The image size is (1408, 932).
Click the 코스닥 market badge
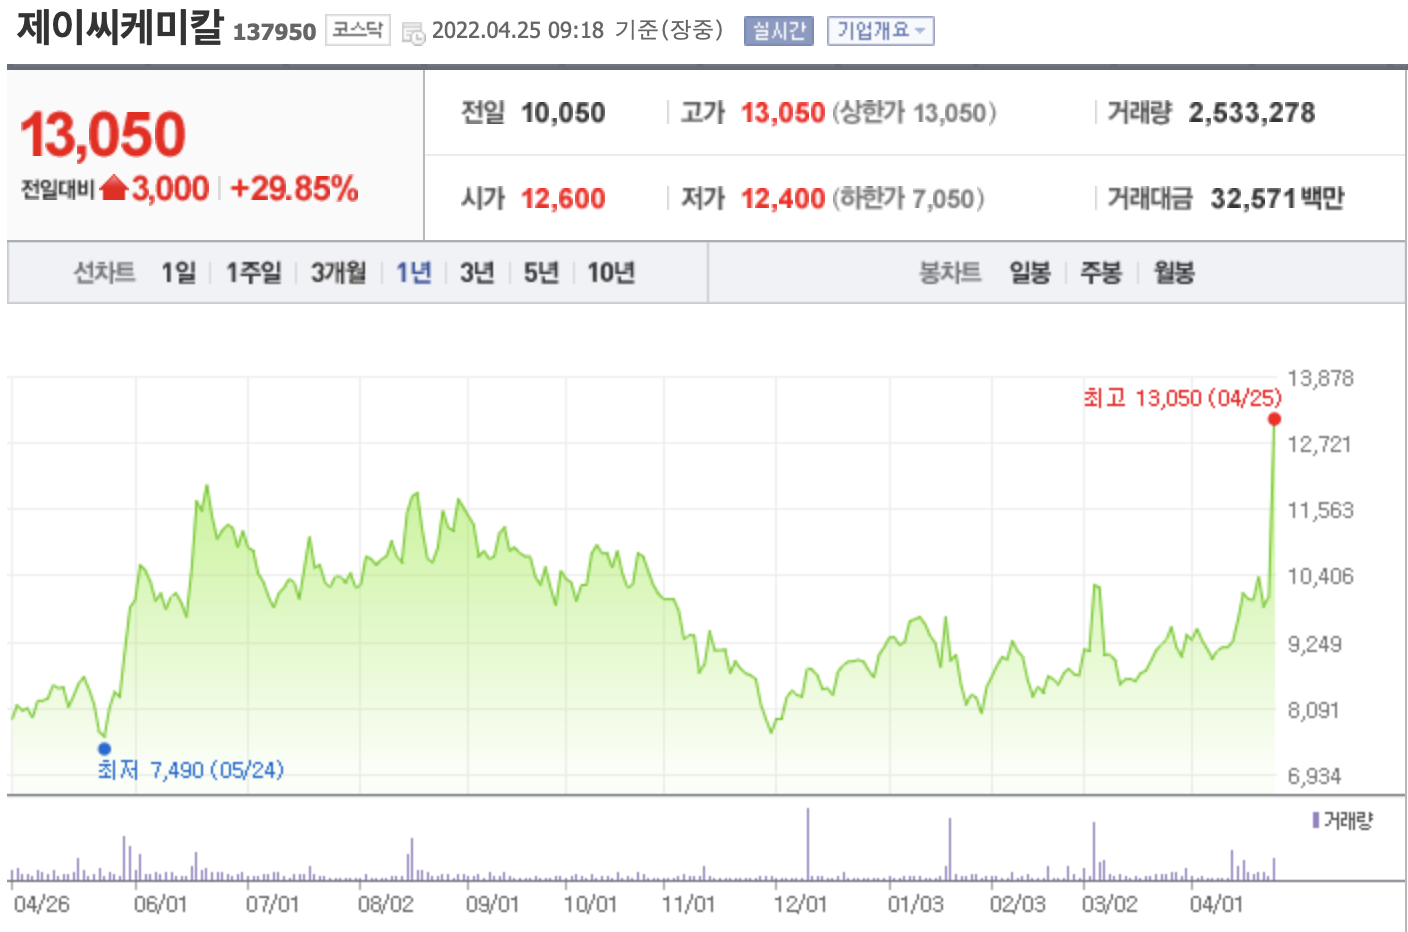coord(357,30)
